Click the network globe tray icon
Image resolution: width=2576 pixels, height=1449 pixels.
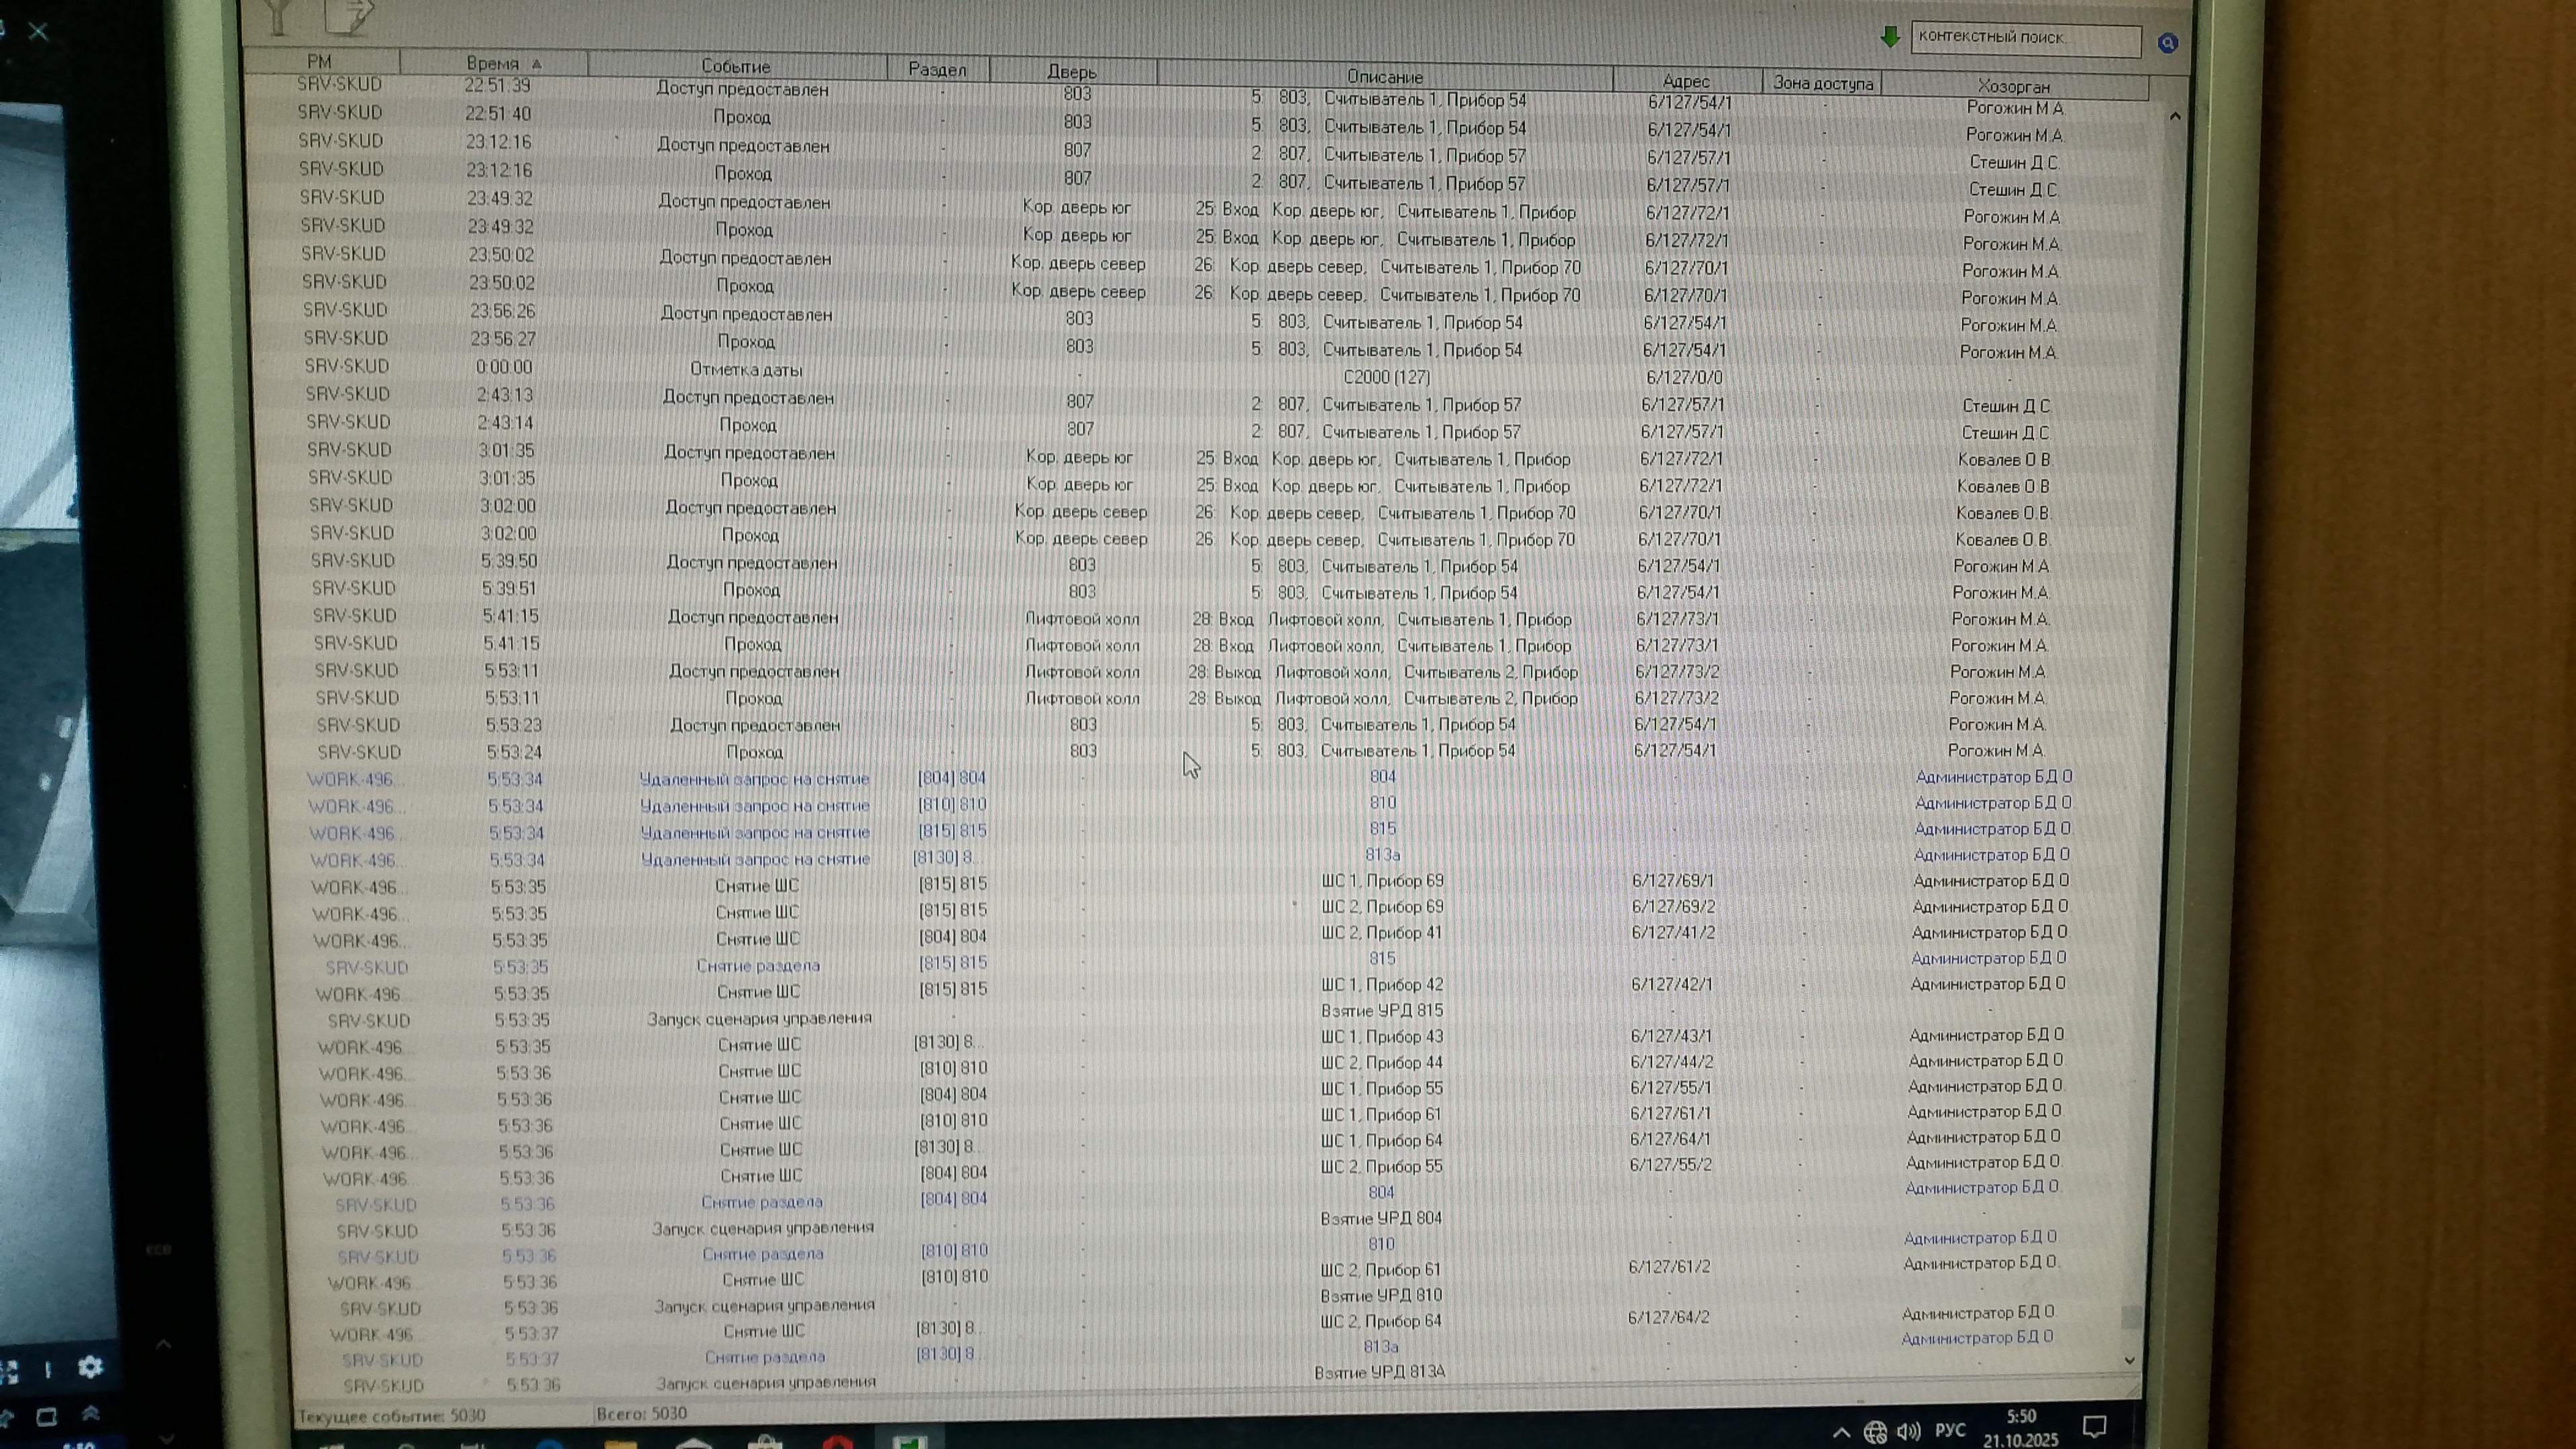(1875, 1433)
